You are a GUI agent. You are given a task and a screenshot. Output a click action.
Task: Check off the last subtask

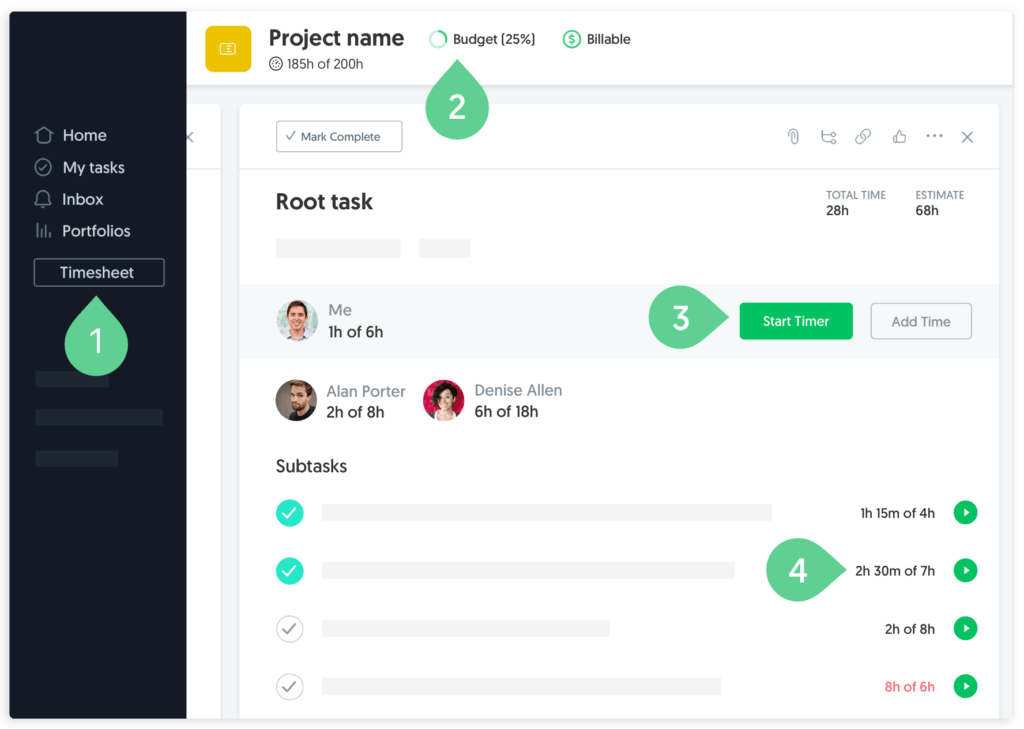tap(289, 687)
